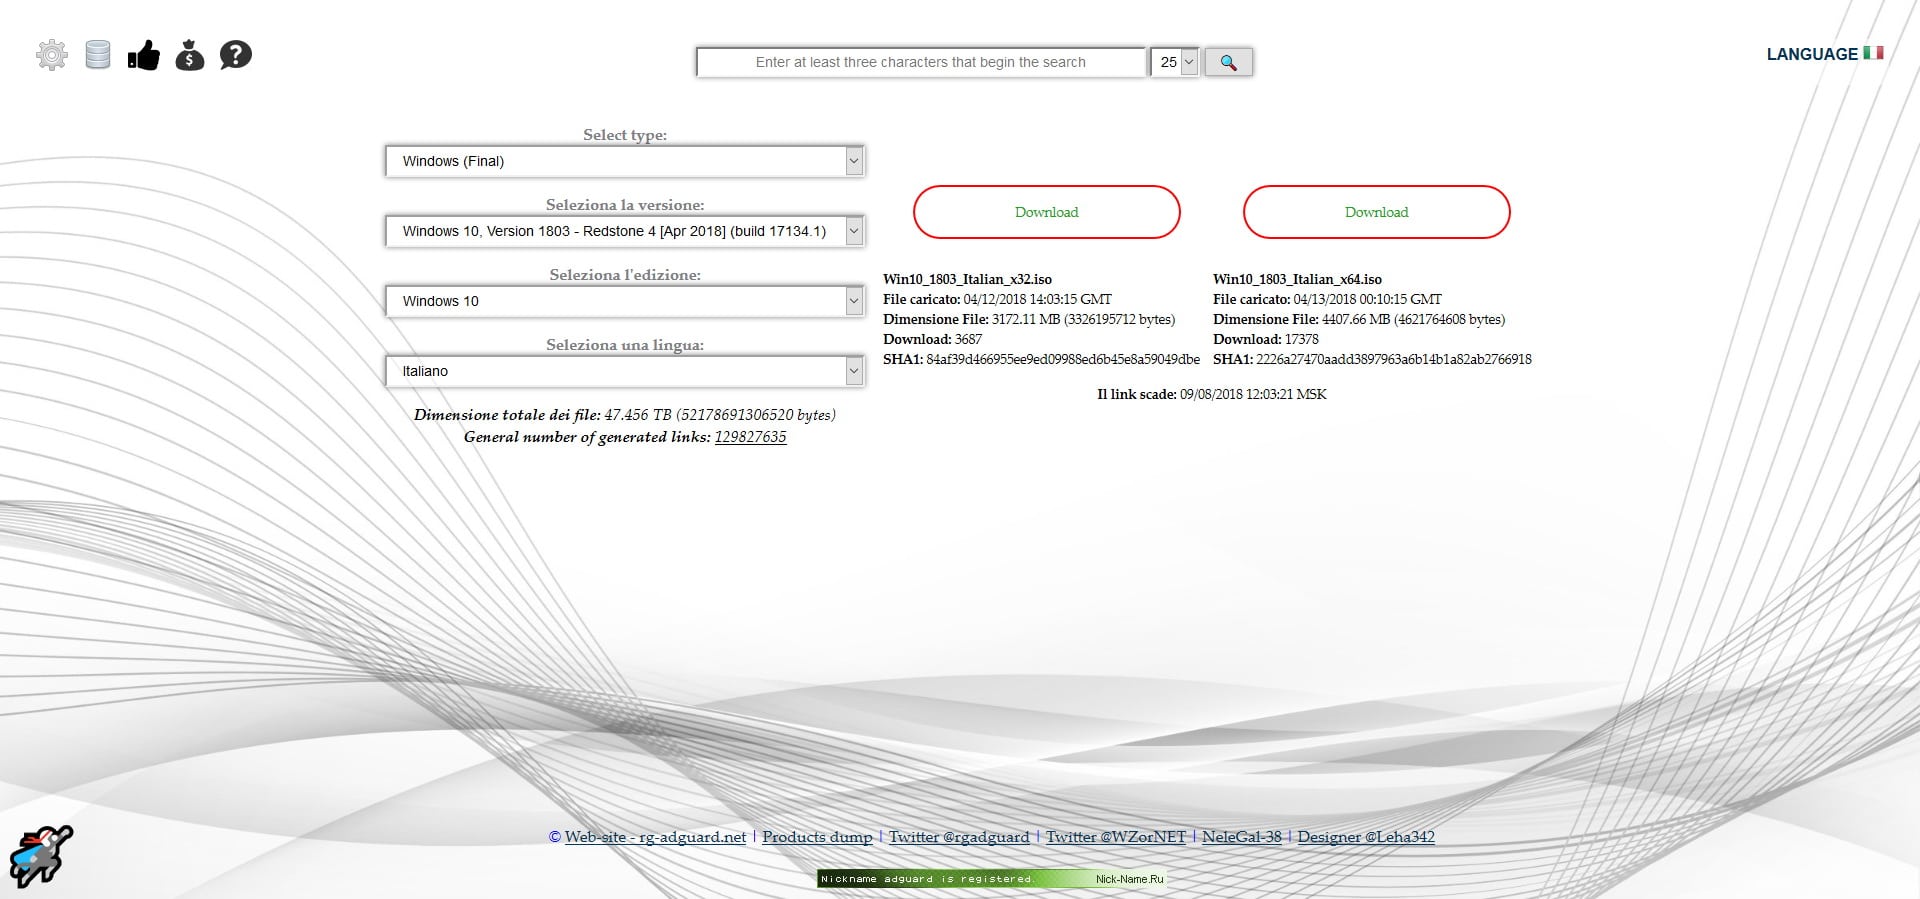Expand the Select type dropdown
Viewport: 1920px width, 899px height.
625,161
